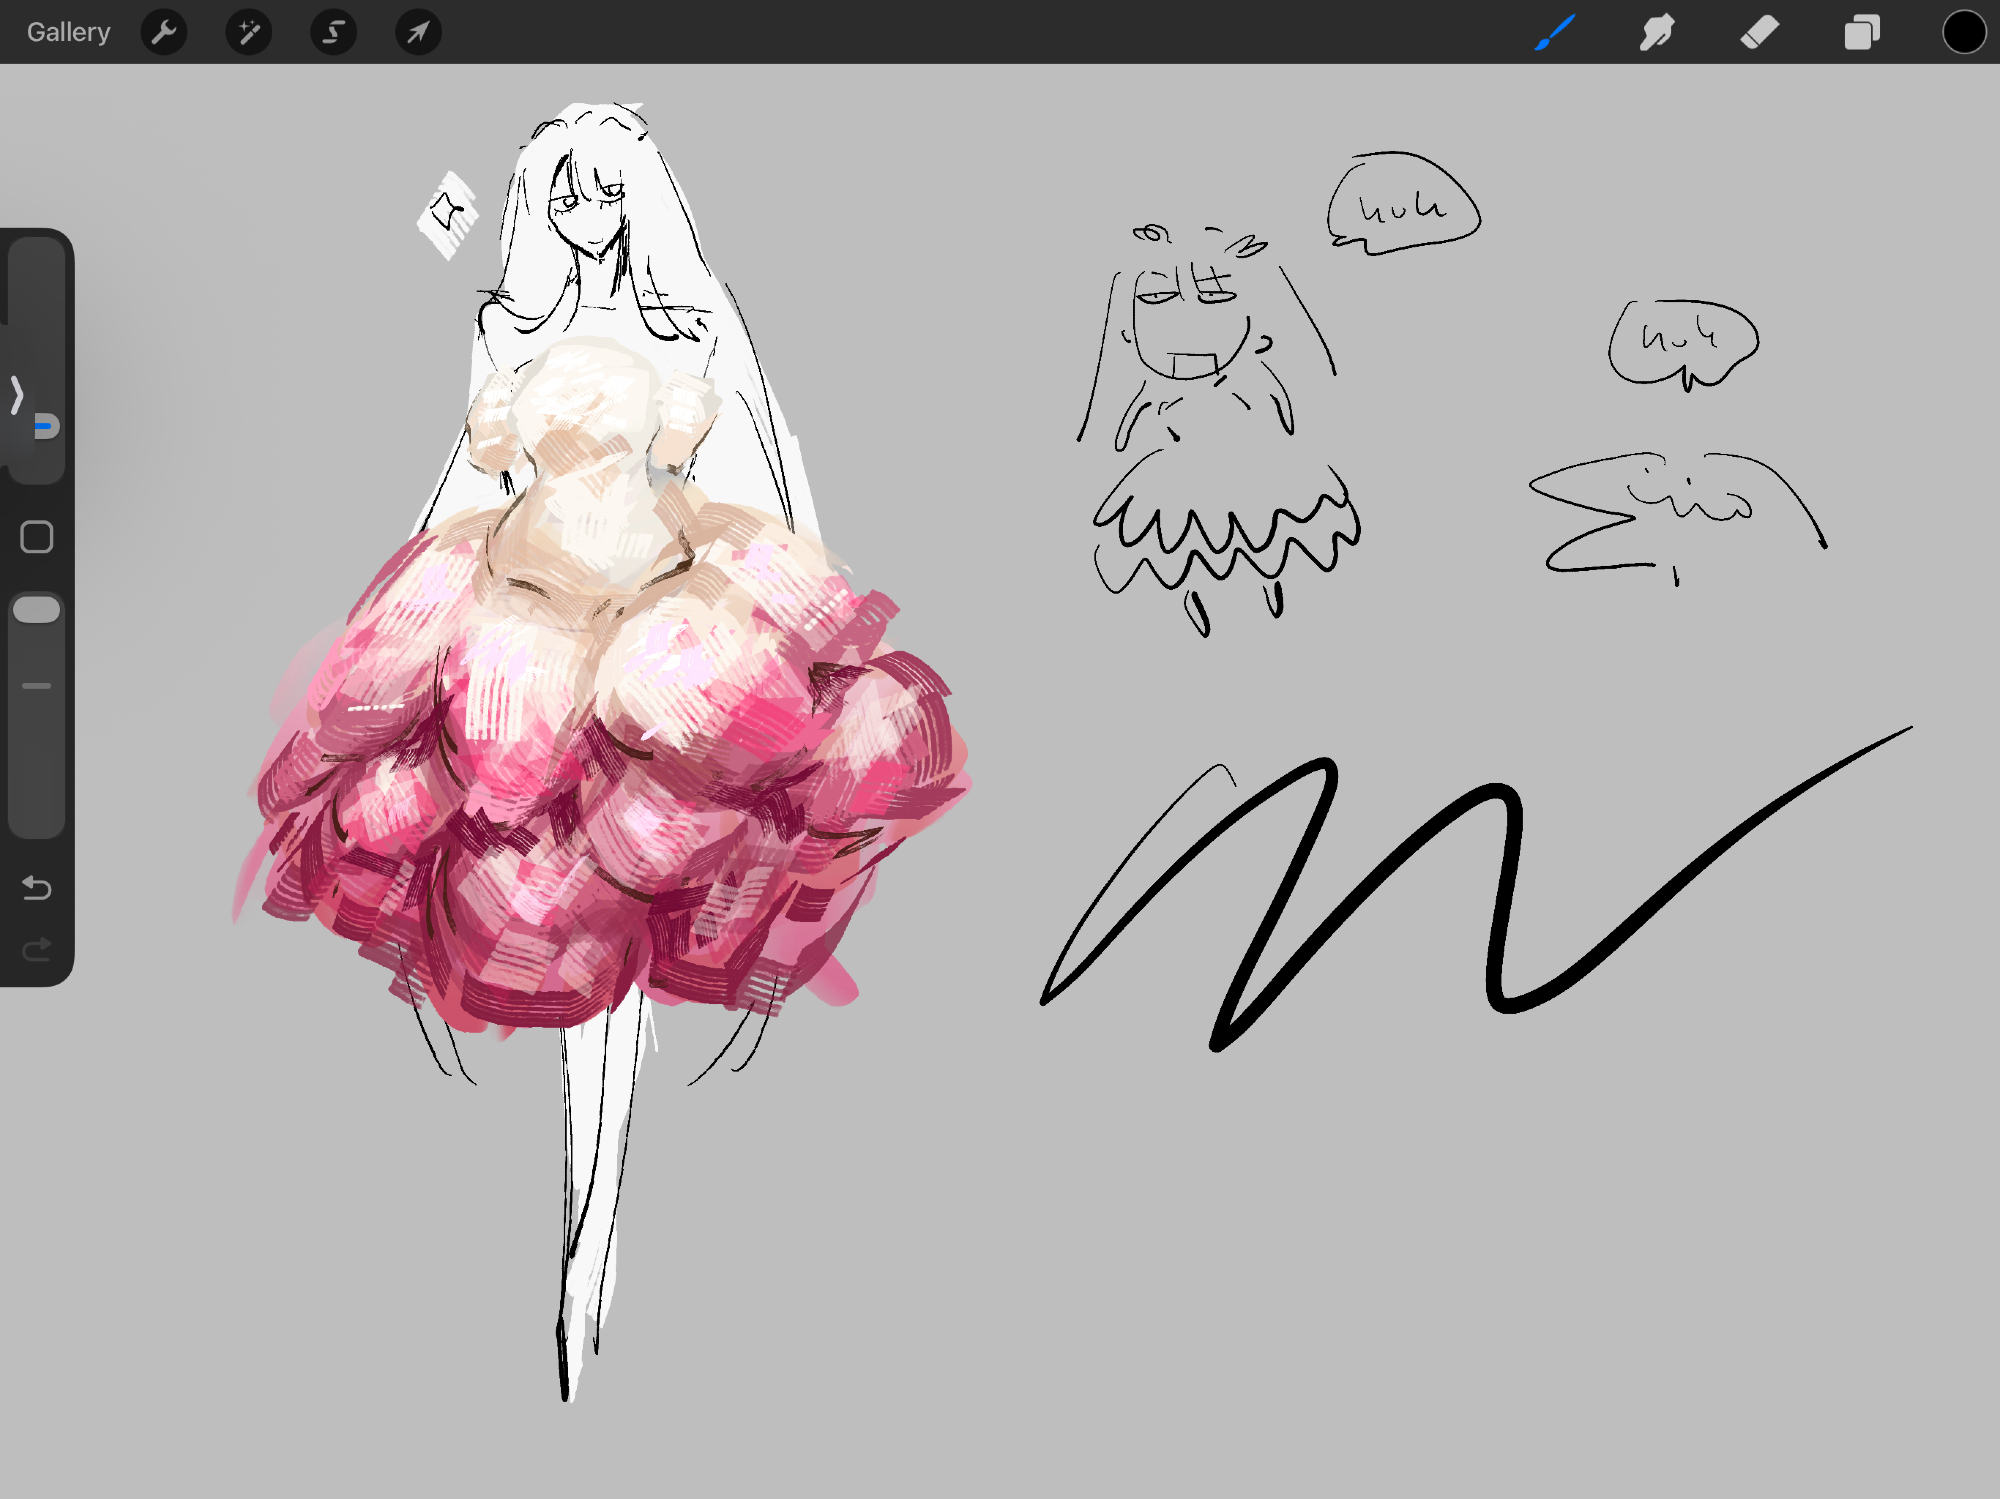2000x1499 pixels.
Task: Redo using the sidebar arrow
Action: click(x=37, y=949)
